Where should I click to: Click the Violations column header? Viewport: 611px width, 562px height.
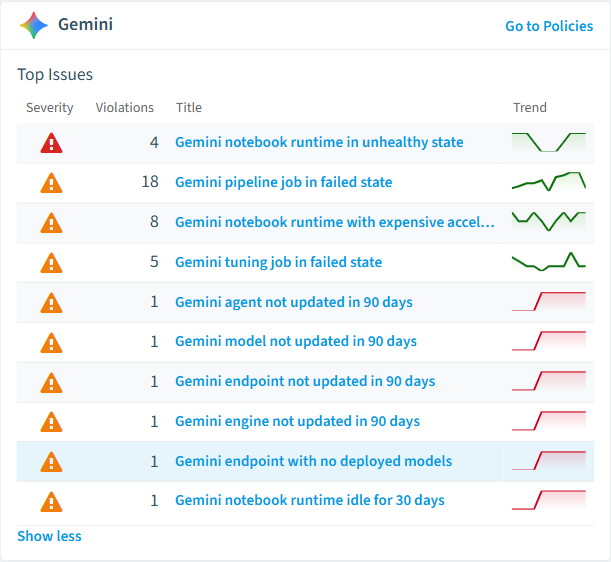(x=125, y=108)
